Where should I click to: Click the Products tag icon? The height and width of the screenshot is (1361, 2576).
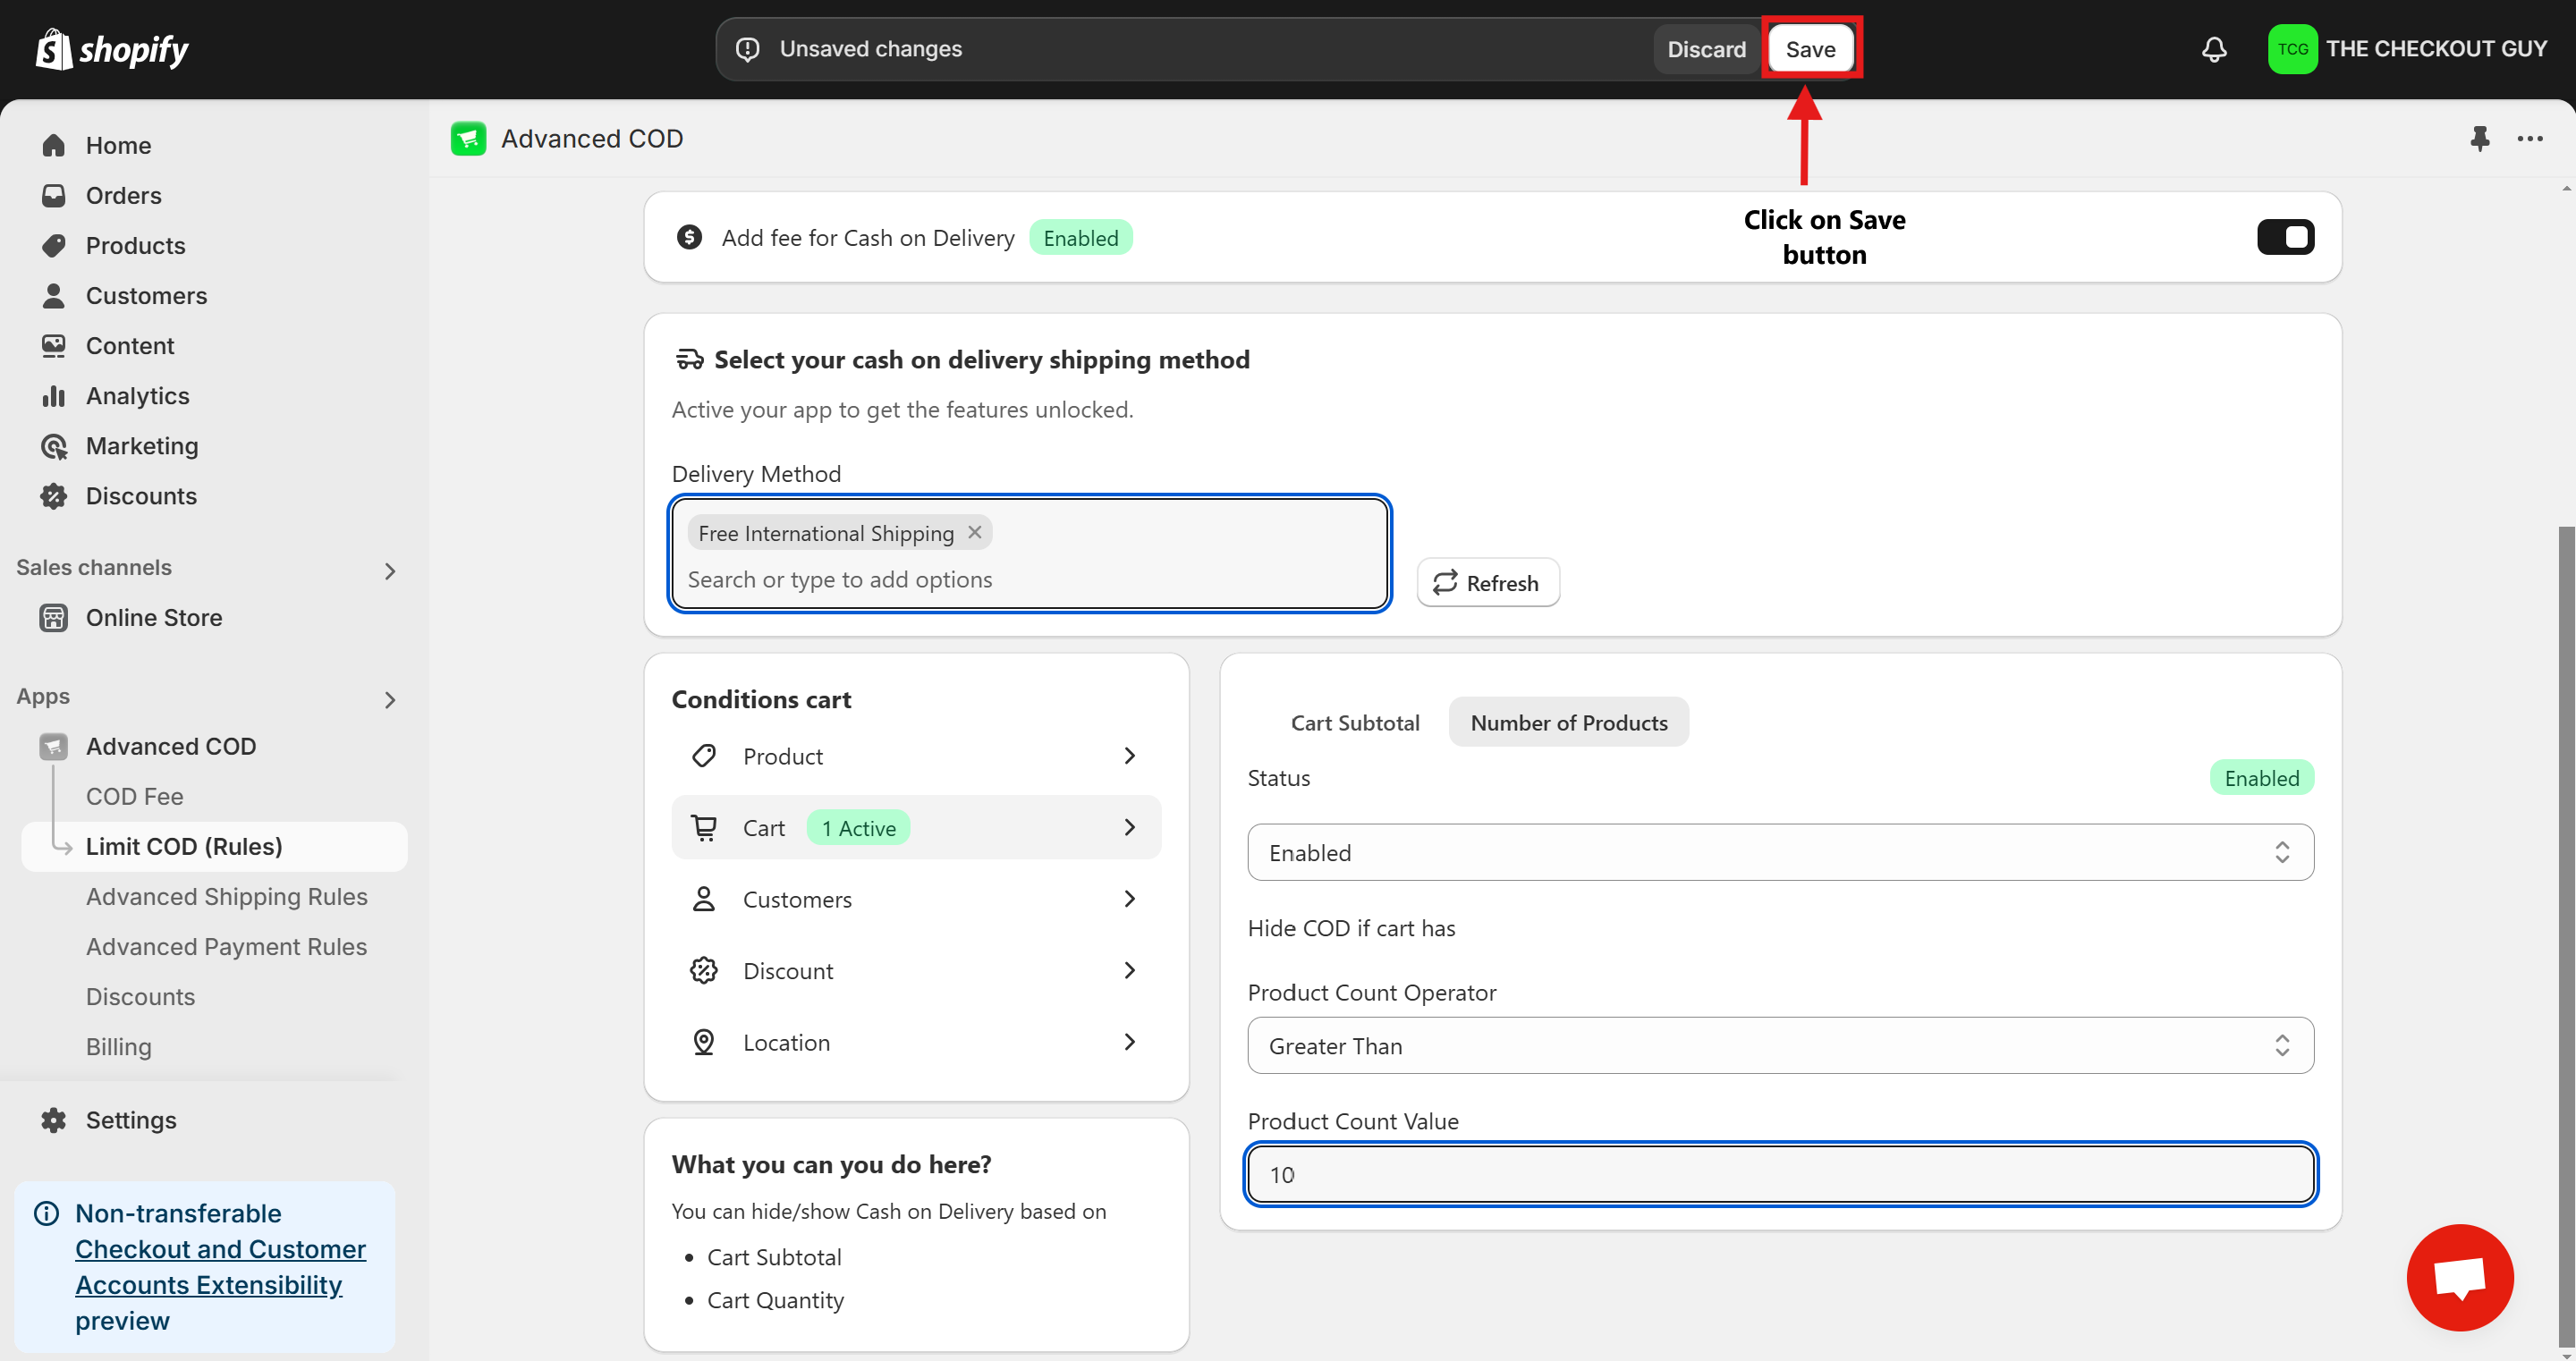(54, 245)
